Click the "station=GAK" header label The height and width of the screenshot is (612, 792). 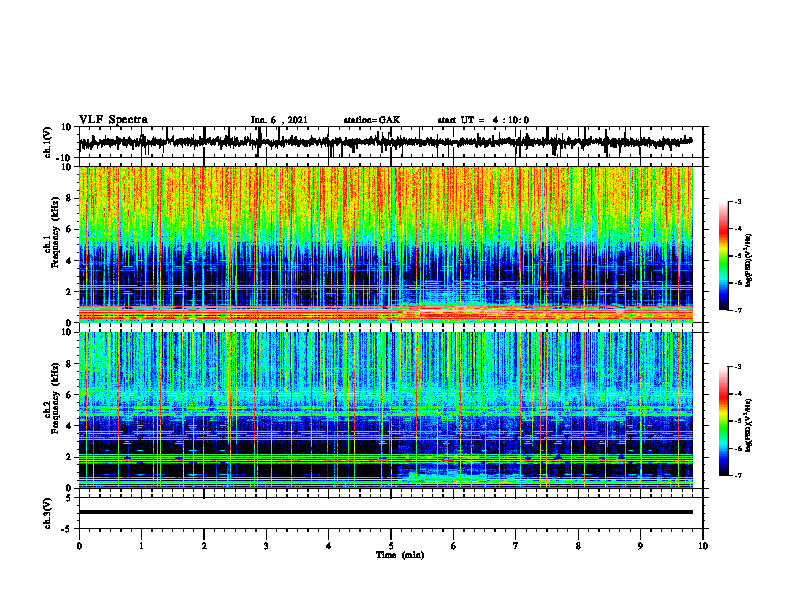[x=372, y=120]
